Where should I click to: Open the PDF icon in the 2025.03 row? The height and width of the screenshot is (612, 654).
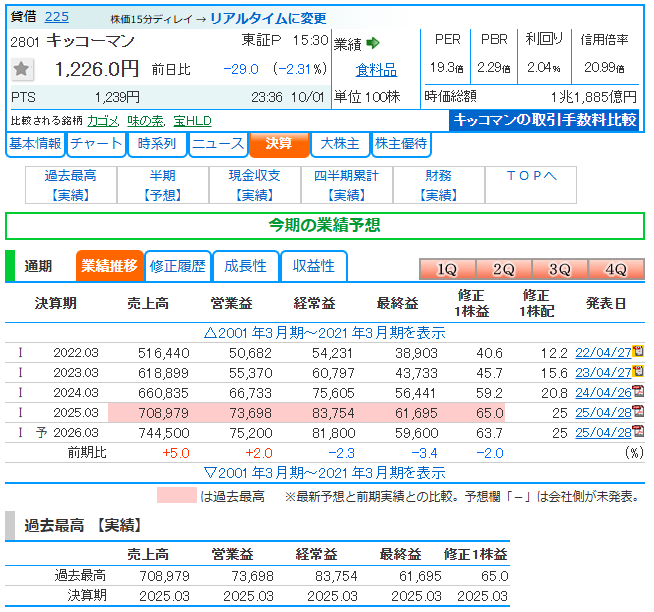(638, 412)
